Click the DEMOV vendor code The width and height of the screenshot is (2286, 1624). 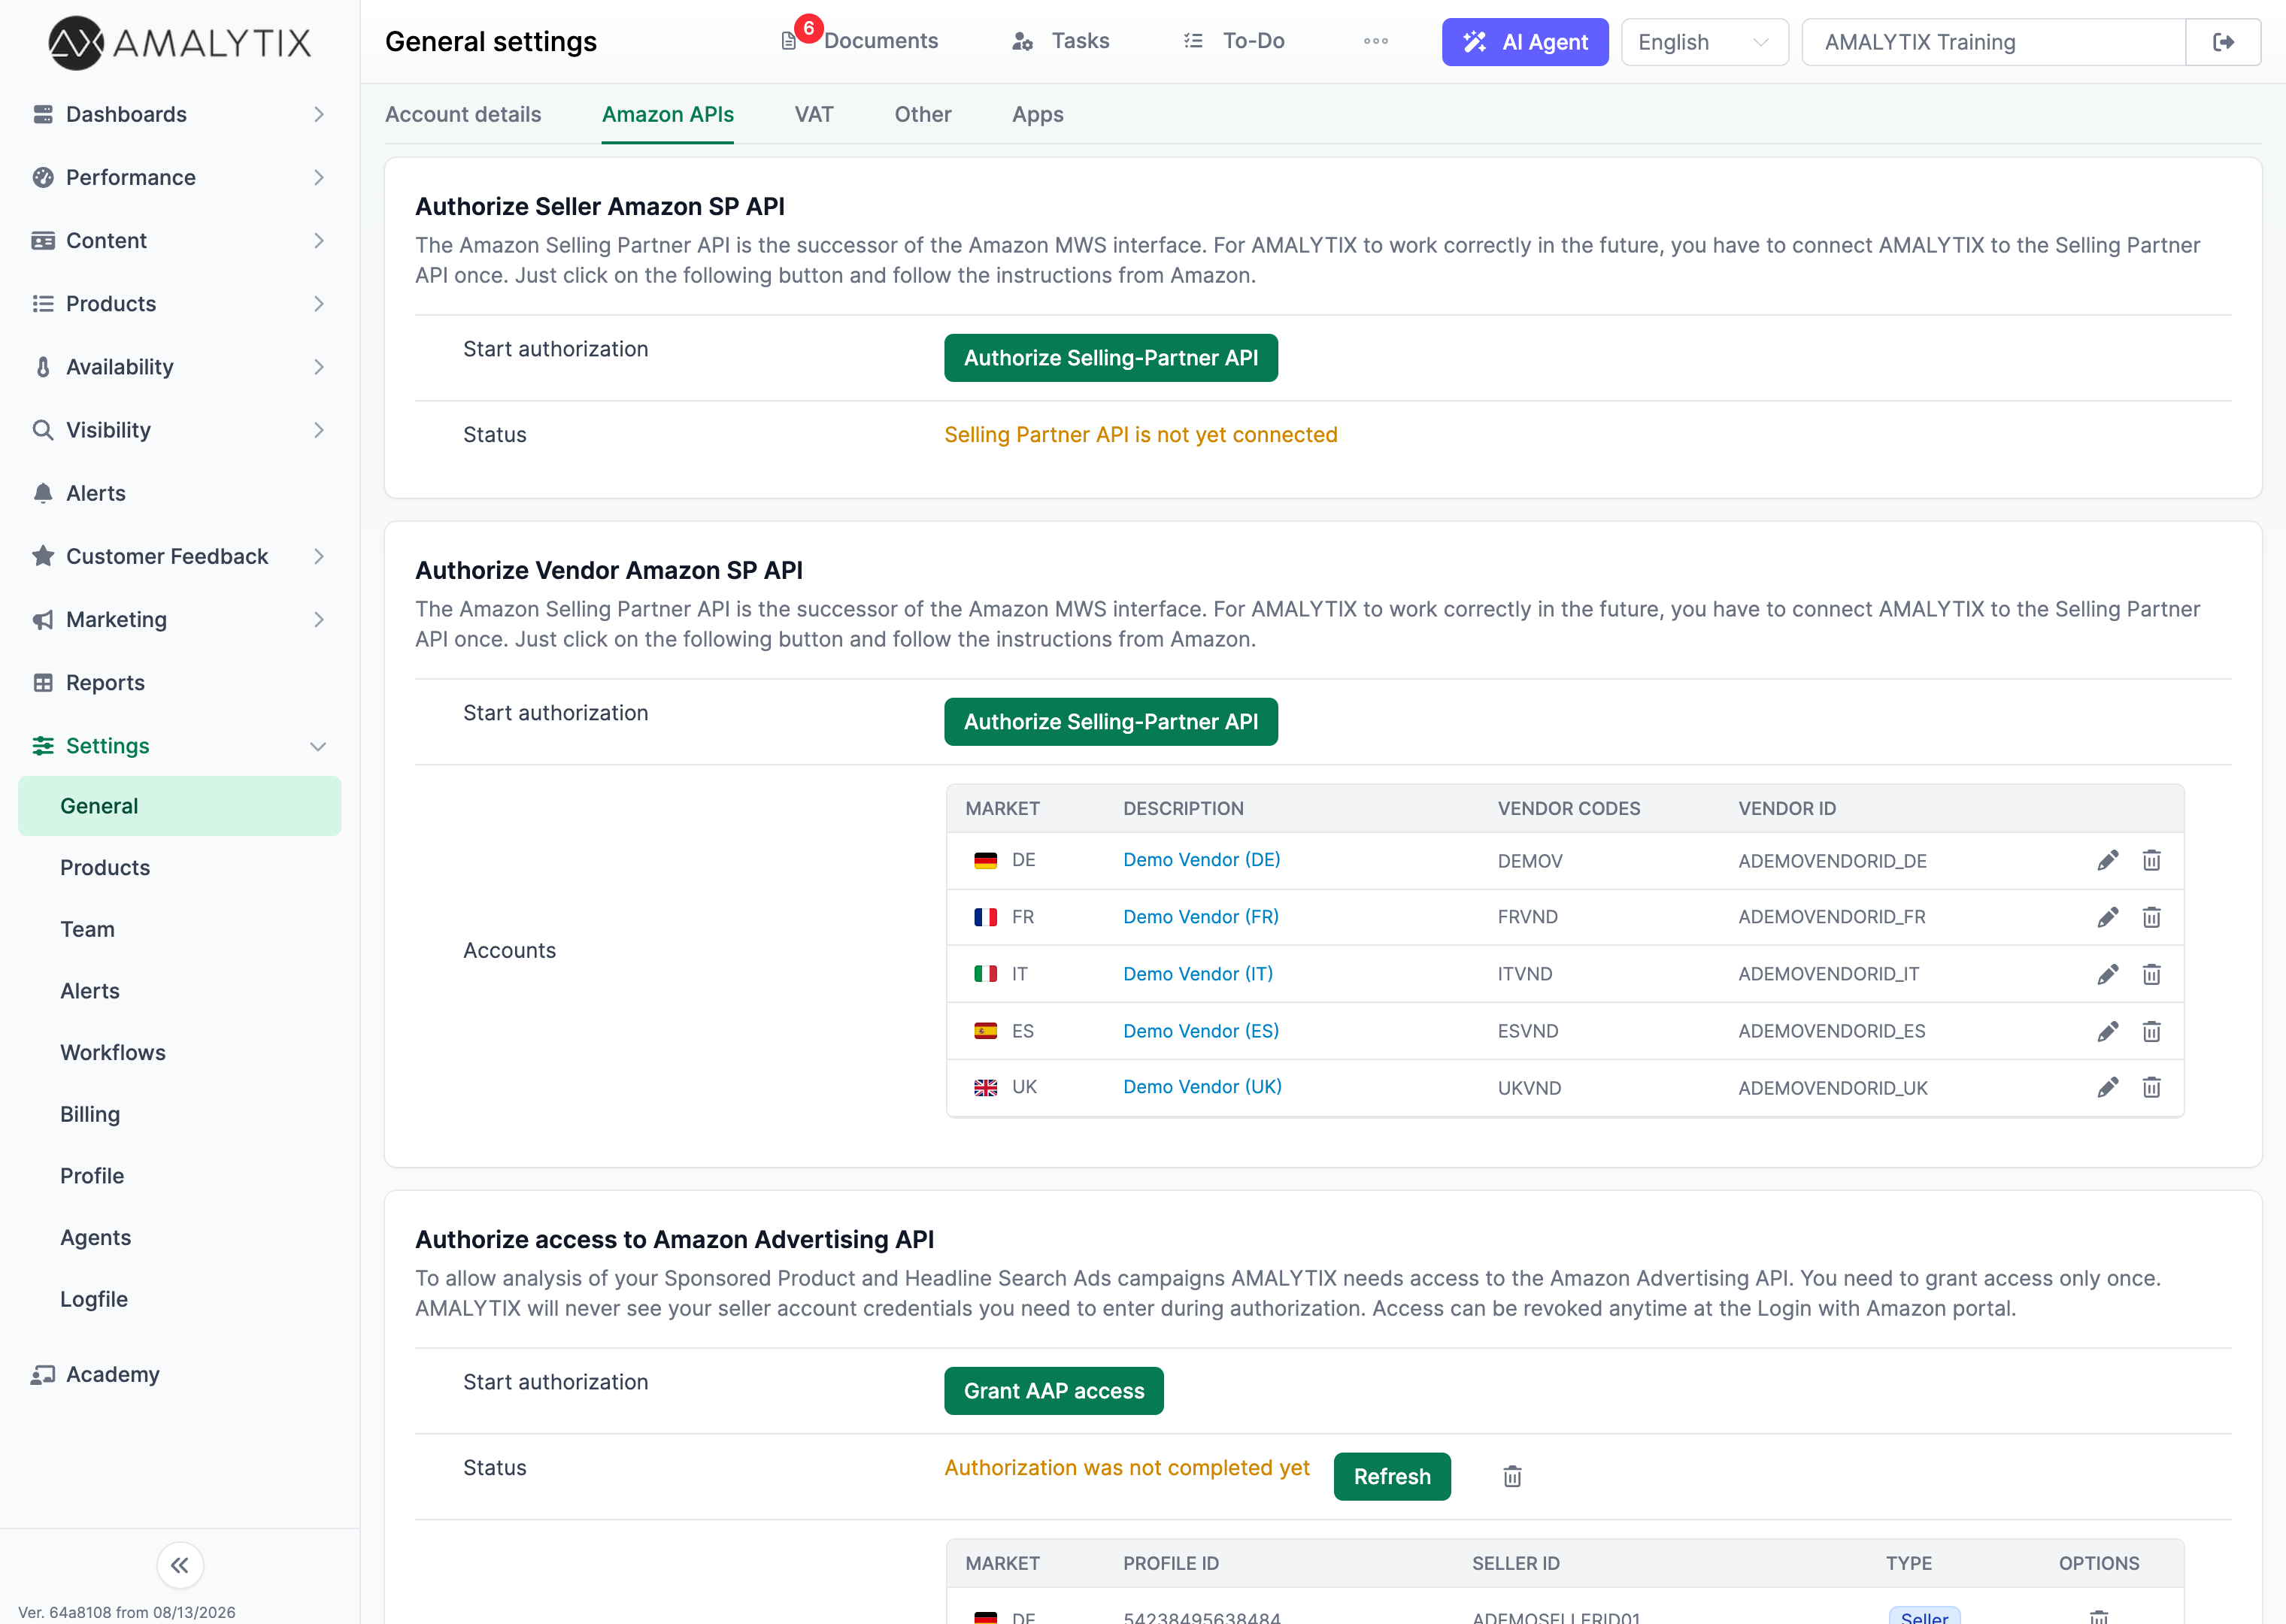tap(1530, 860)
